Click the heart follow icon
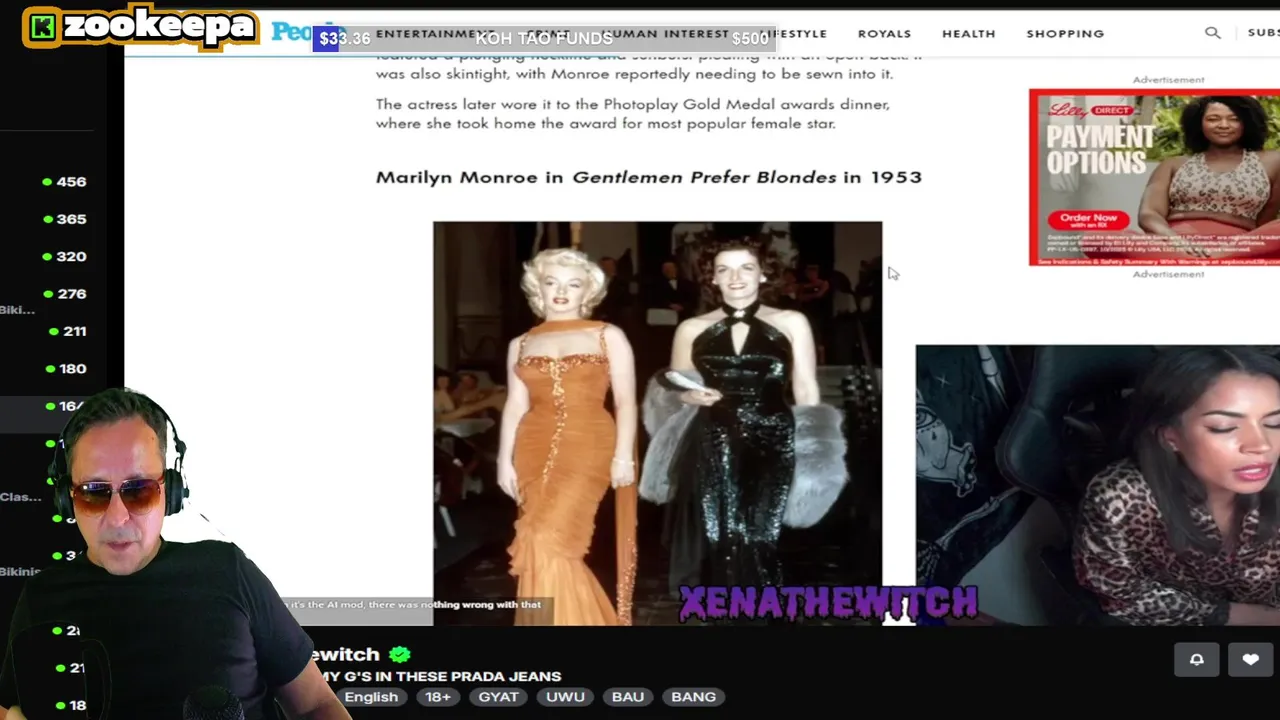 pyautogui.click(x=1250, y=659)
